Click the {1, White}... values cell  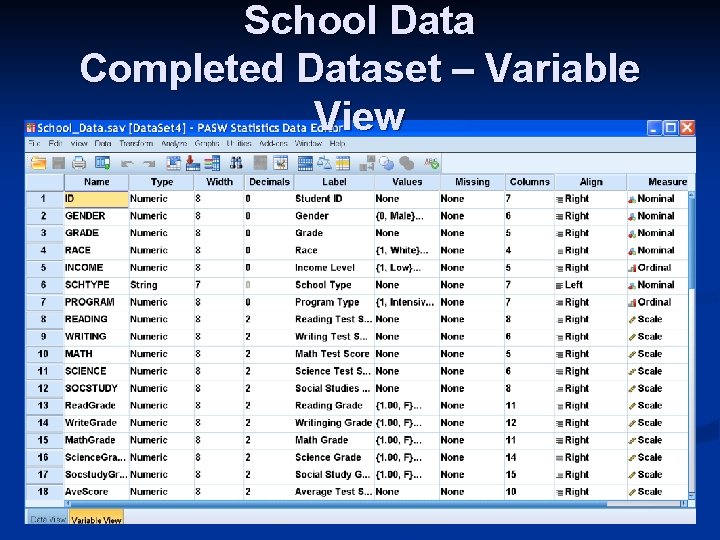click(407, 250)
